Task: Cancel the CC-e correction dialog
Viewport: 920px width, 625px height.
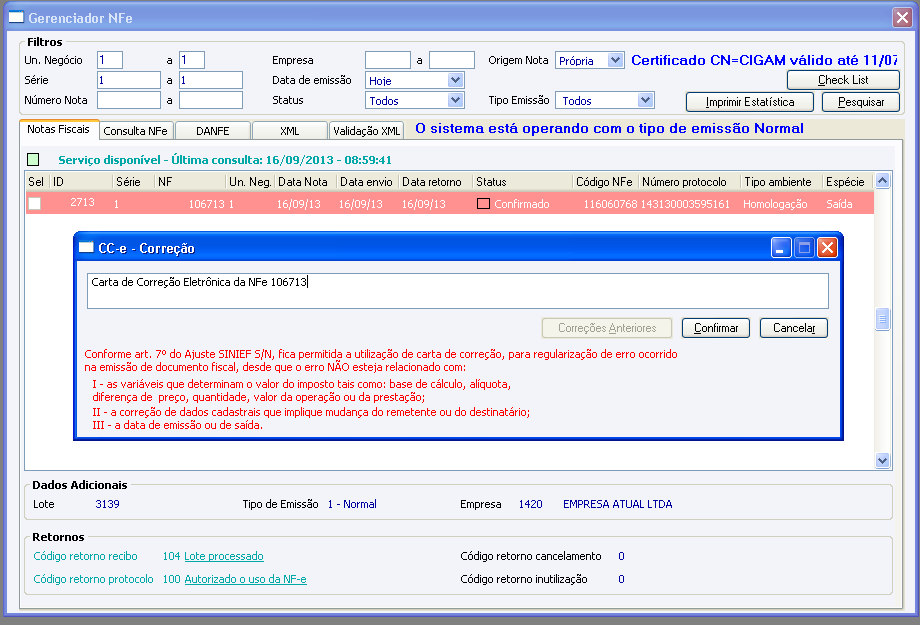Action: (794, 328)
